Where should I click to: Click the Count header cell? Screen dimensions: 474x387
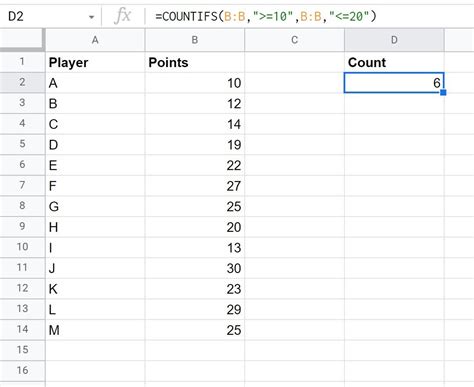(394, 62)
